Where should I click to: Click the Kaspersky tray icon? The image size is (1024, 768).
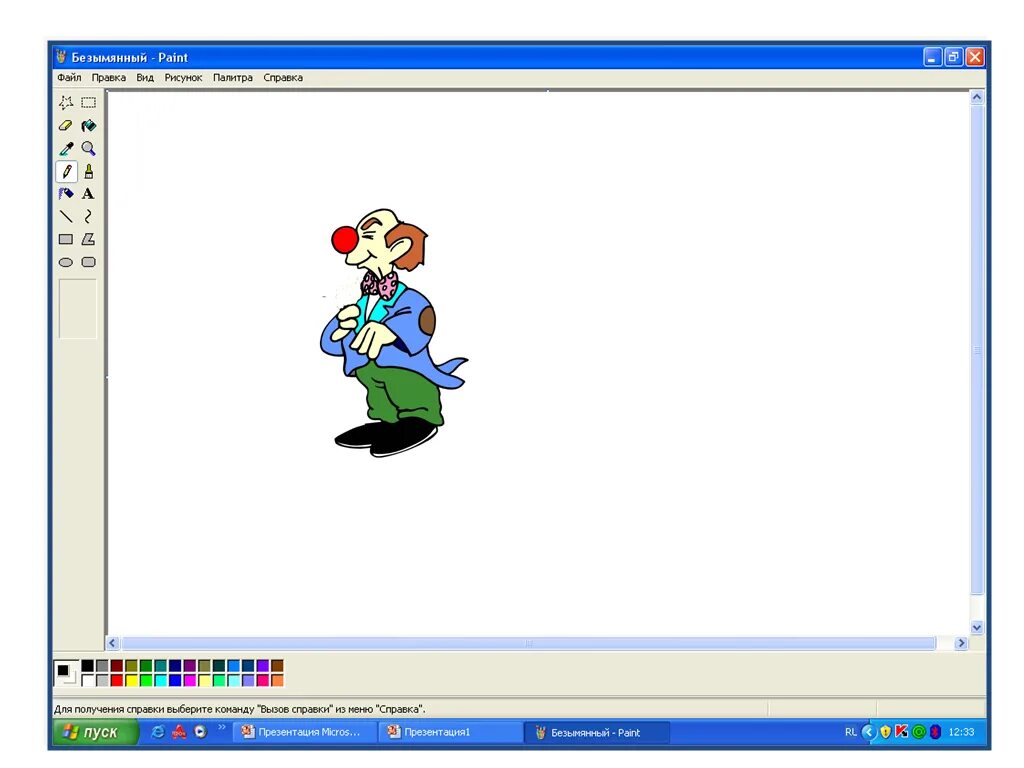pyautogui.click(x=902, y=732)
